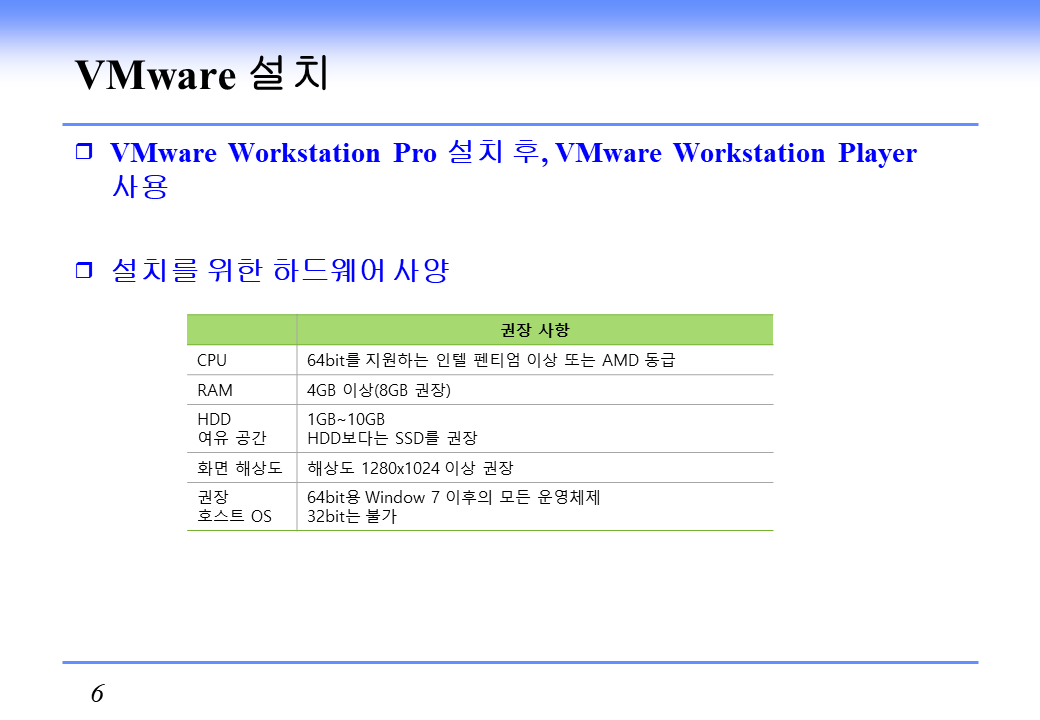The height and width of the screenshot is (720, 1040).
Task: Click the slide page number 6
Action: click(x=98, y=693)
